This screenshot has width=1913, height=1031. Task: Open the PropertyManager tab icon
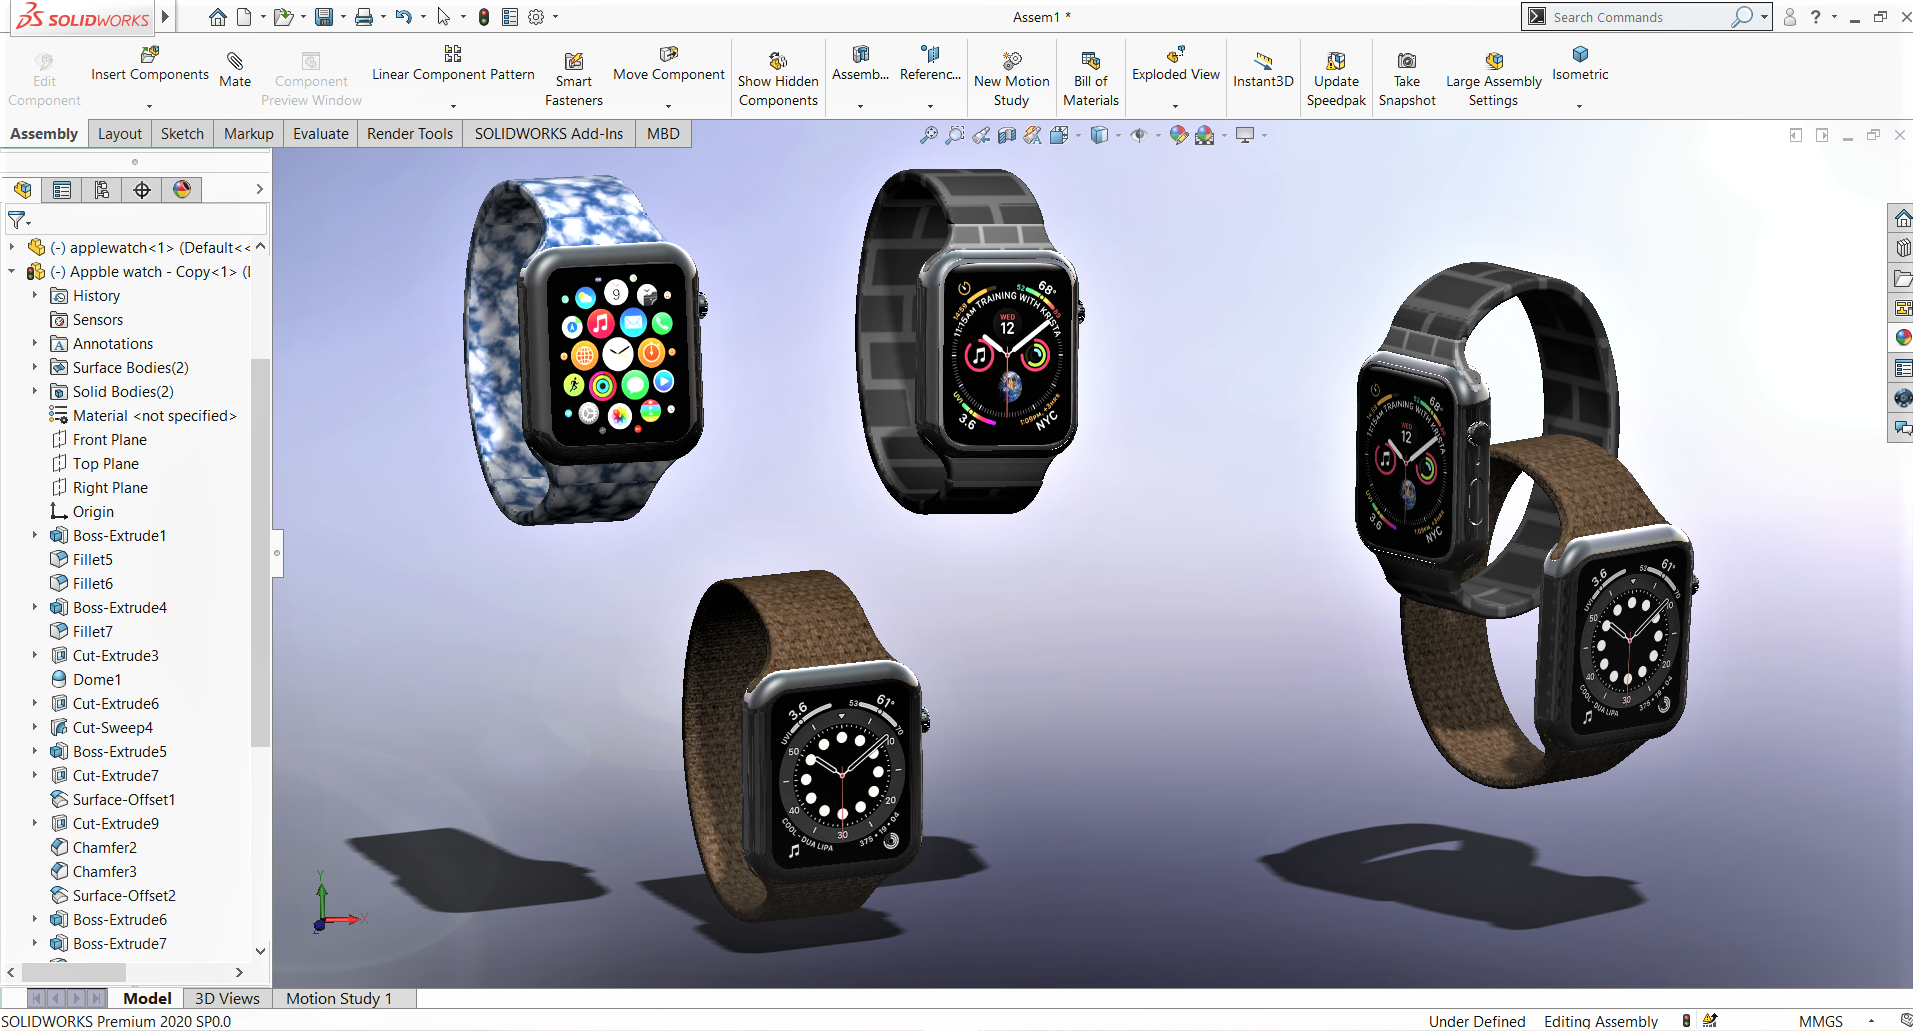(x=62, y=190)
